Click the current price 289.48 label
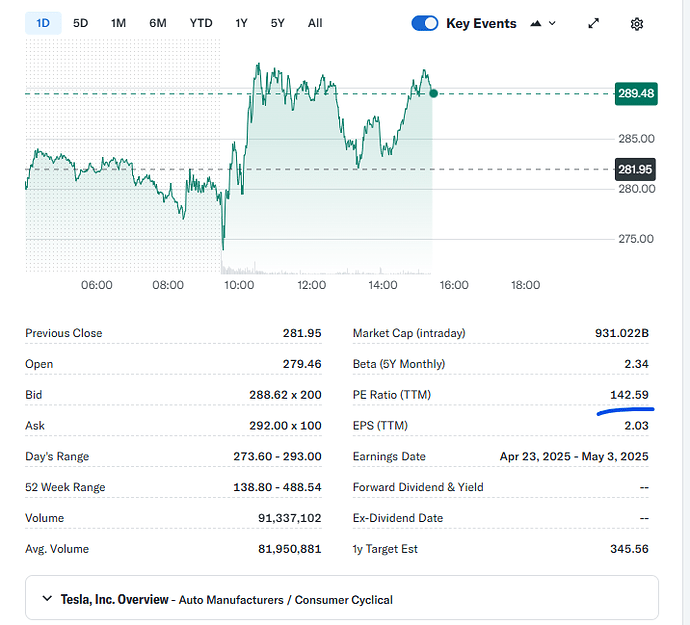 tap(636, 94)
